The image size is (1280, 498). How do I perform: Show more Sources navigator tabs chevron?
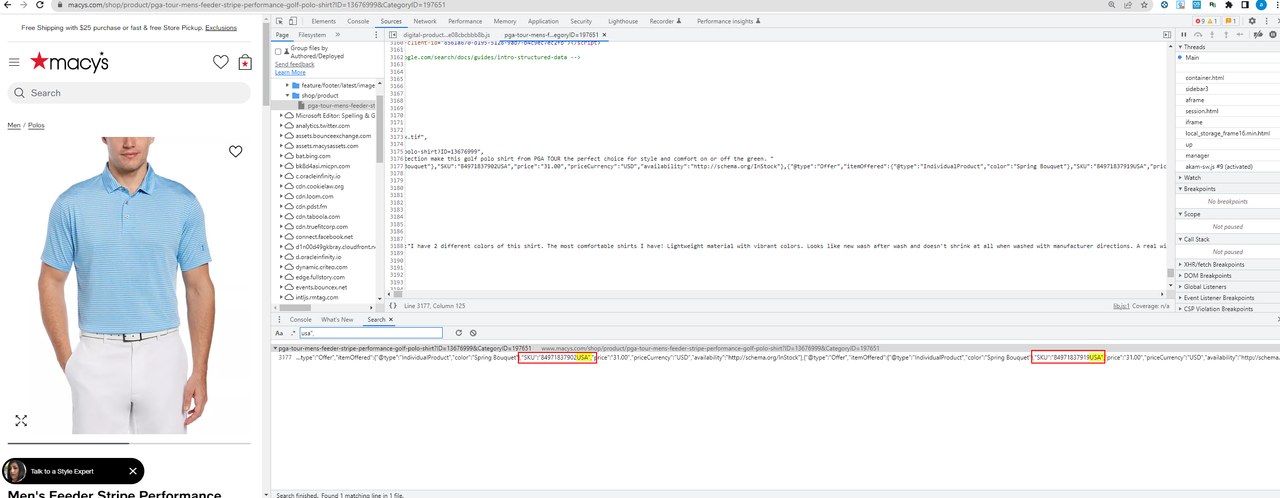[338, 35]
